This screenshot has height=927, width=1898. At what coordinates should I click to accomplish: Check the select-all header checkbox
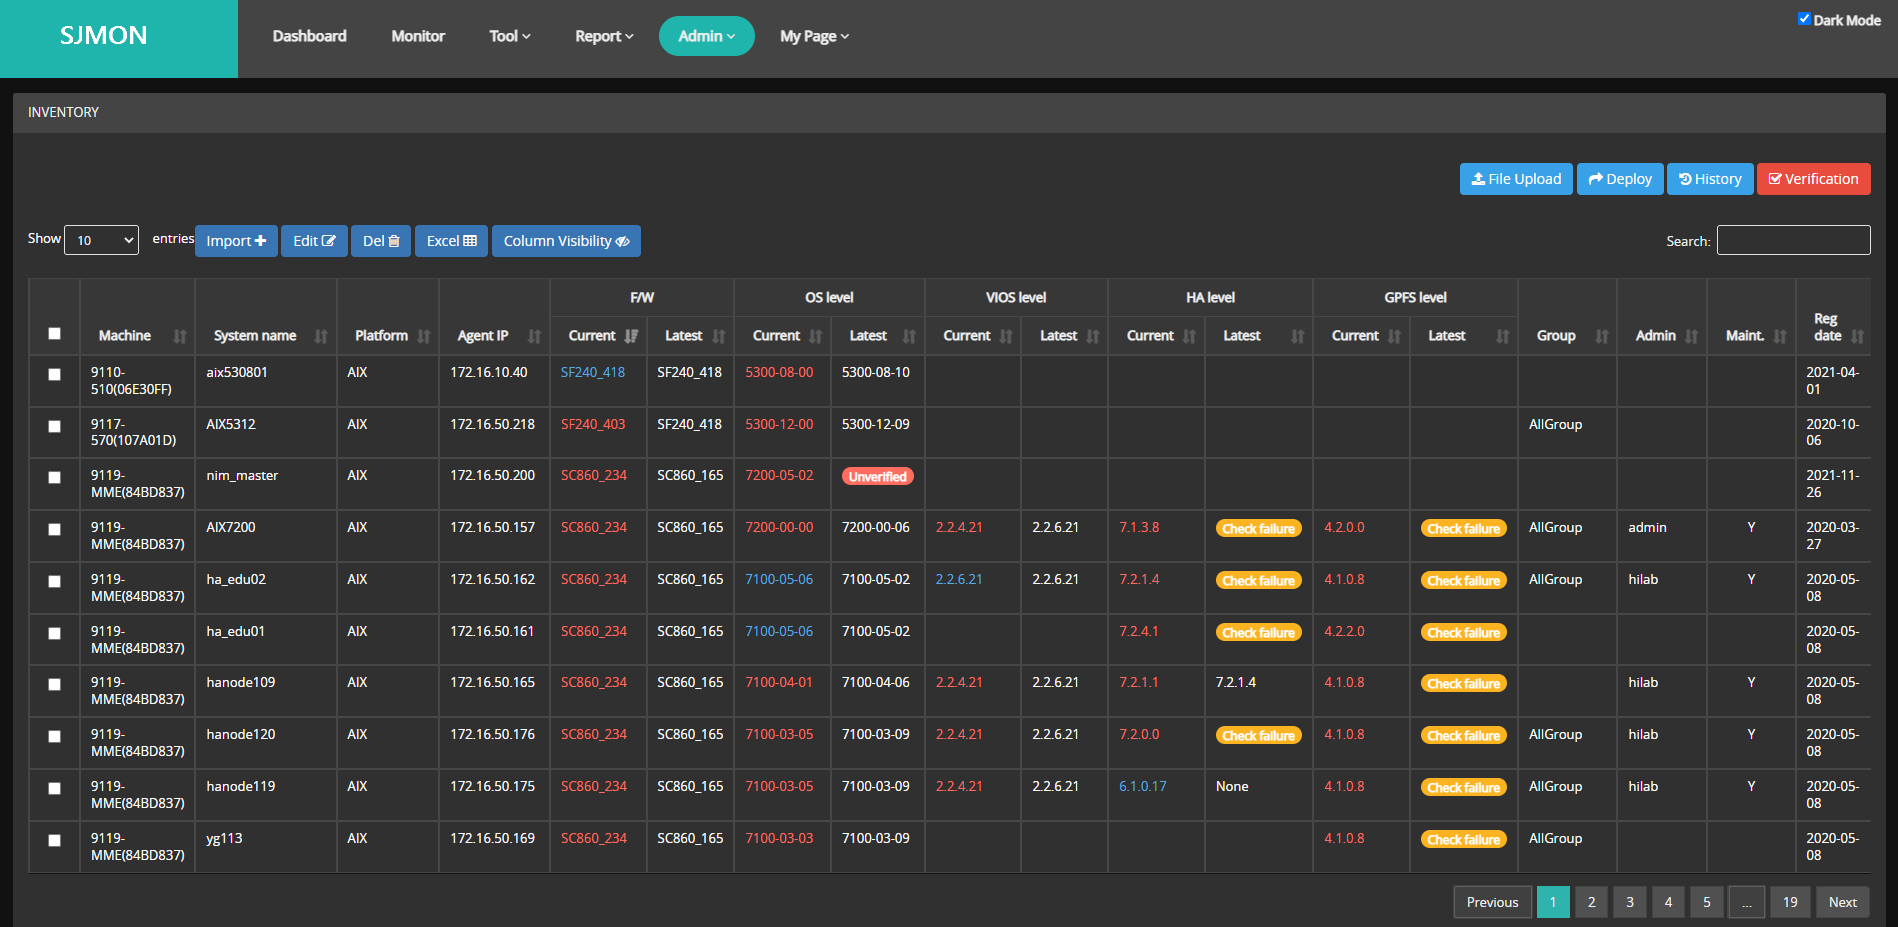tap(55, 334)
